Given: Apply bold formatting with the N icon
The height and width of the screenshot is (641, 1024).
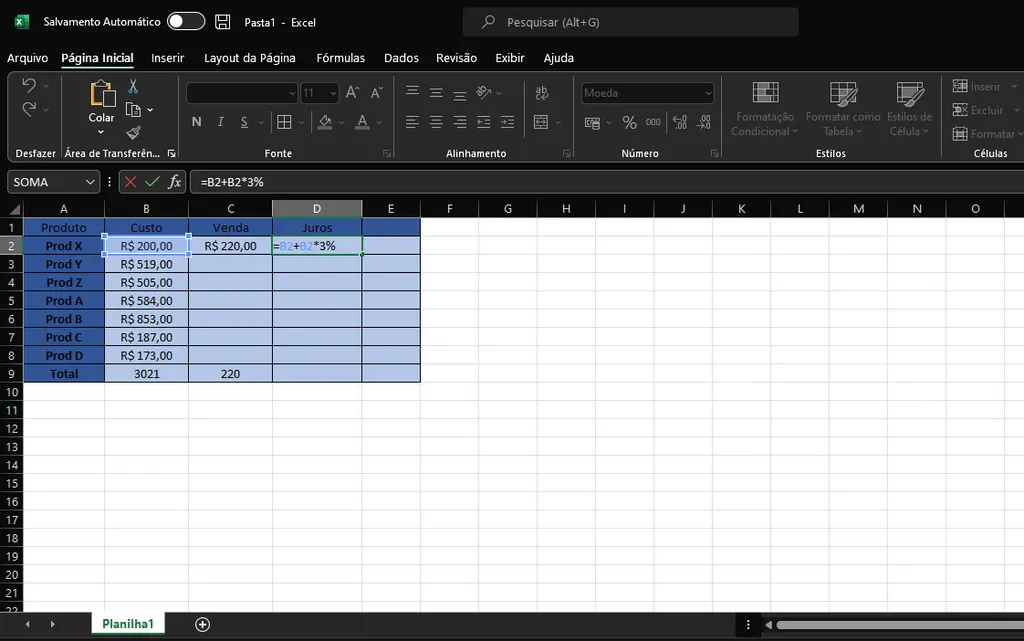Looking at the screenshot, I should [196, 121].
